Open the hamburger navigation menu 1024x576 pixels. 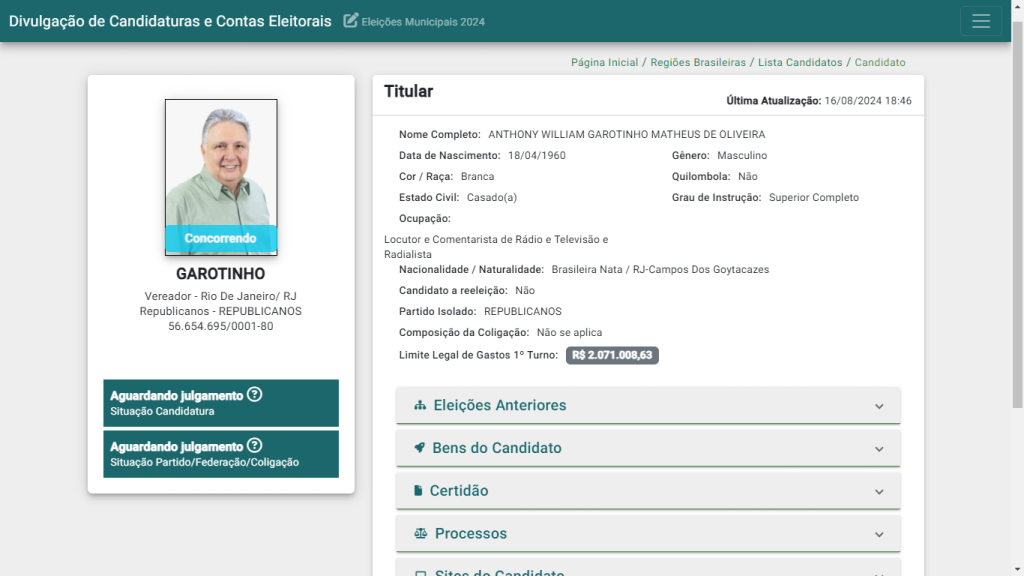point(980,21)
